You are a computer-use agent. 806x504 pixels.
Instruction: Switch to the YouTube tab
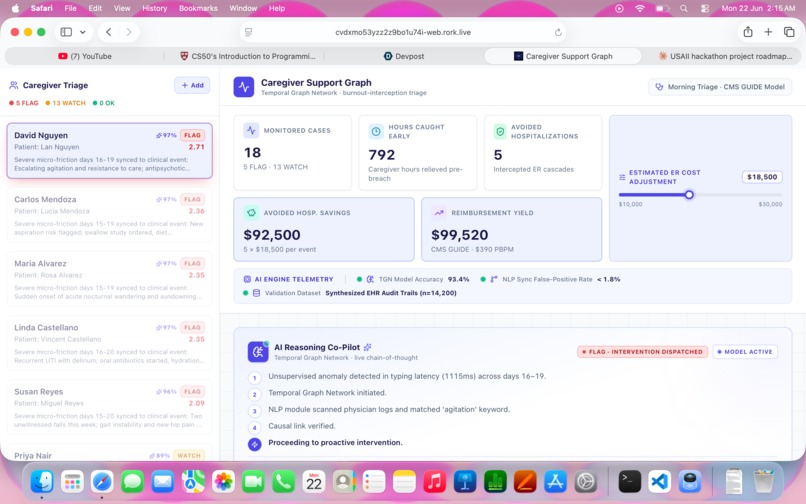[85, 56]
